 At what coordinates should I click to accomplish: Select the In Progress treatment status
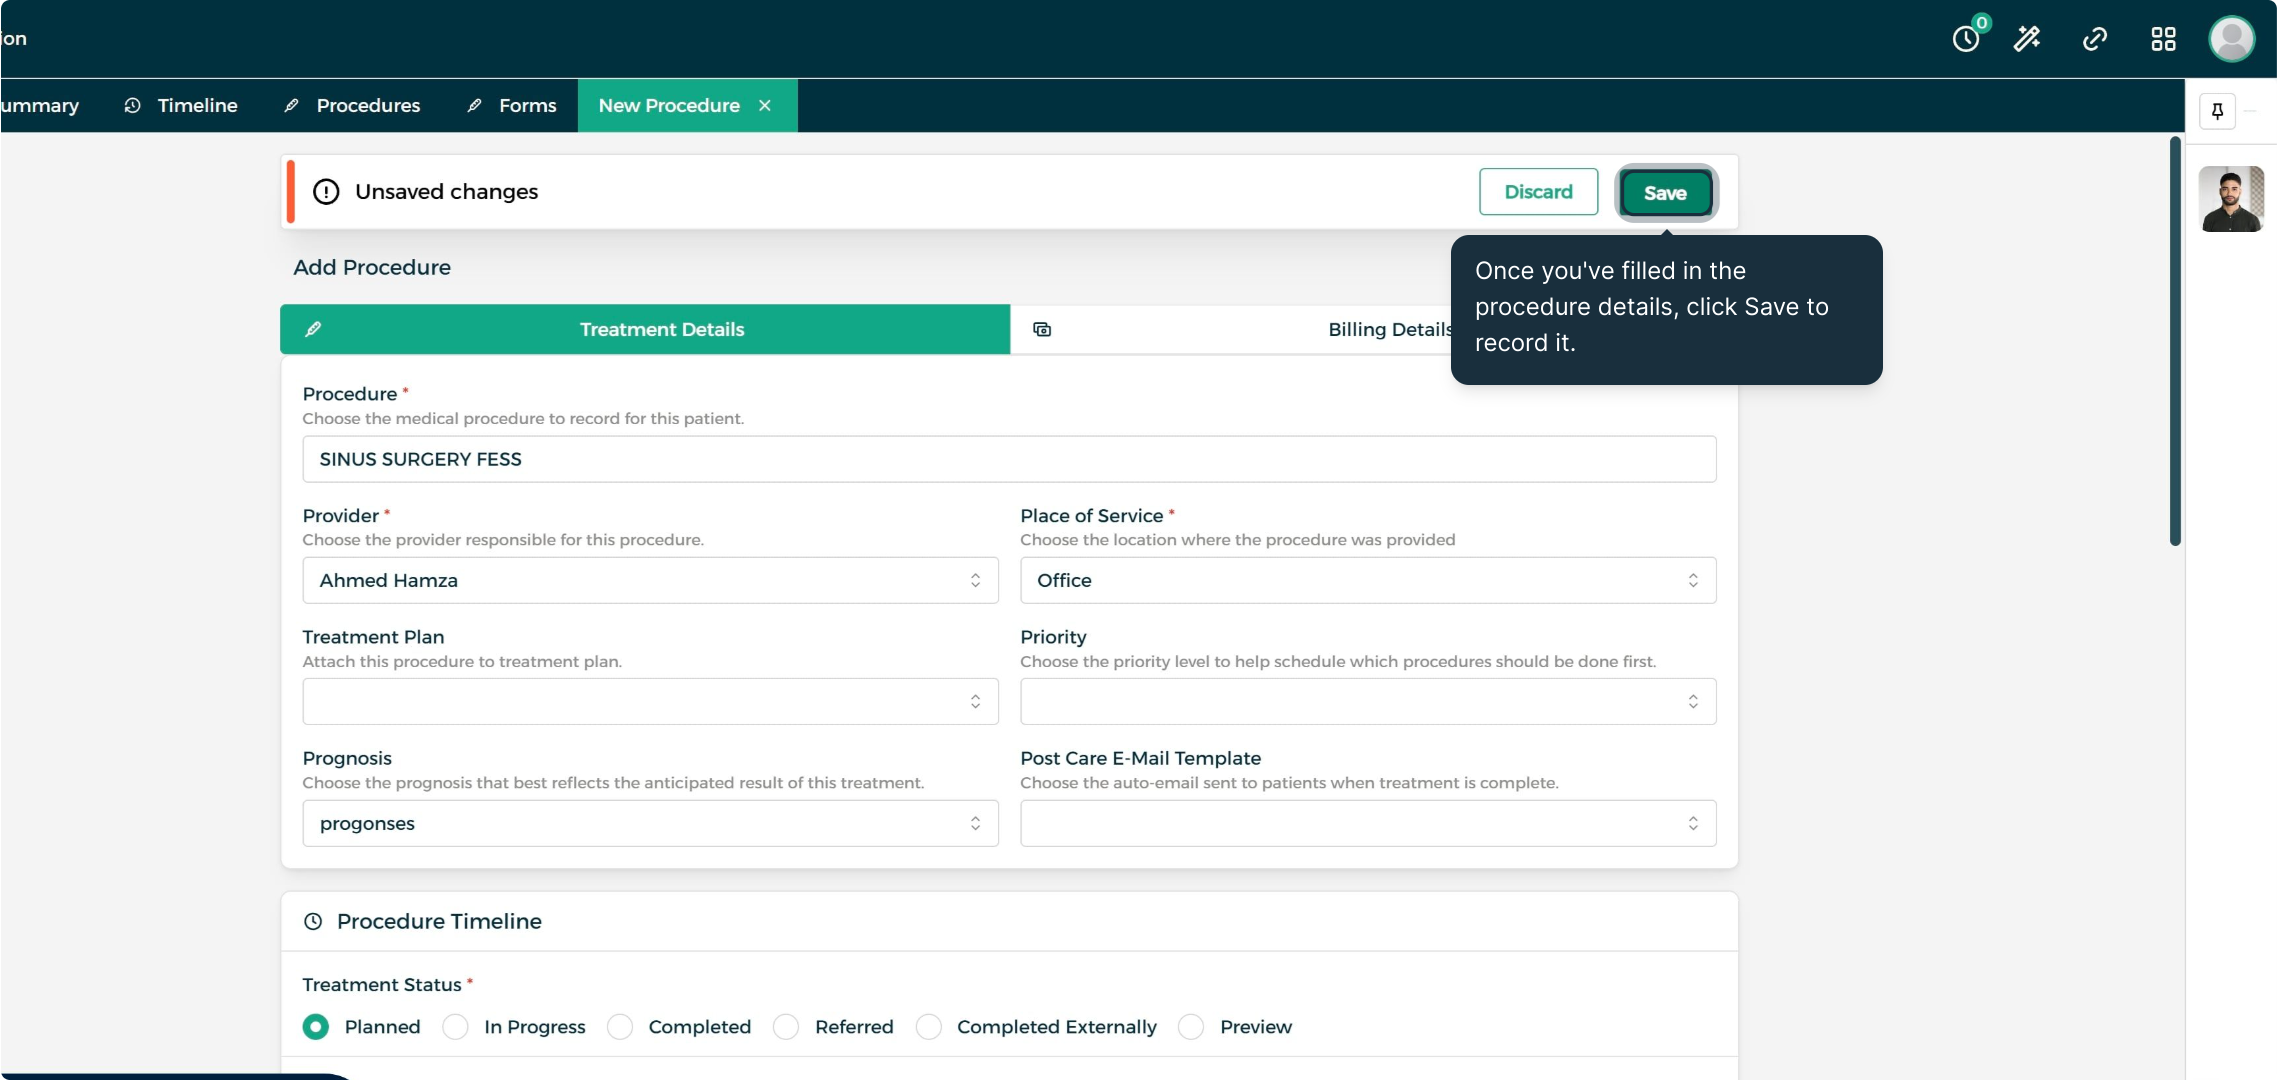pos(455,1027)
